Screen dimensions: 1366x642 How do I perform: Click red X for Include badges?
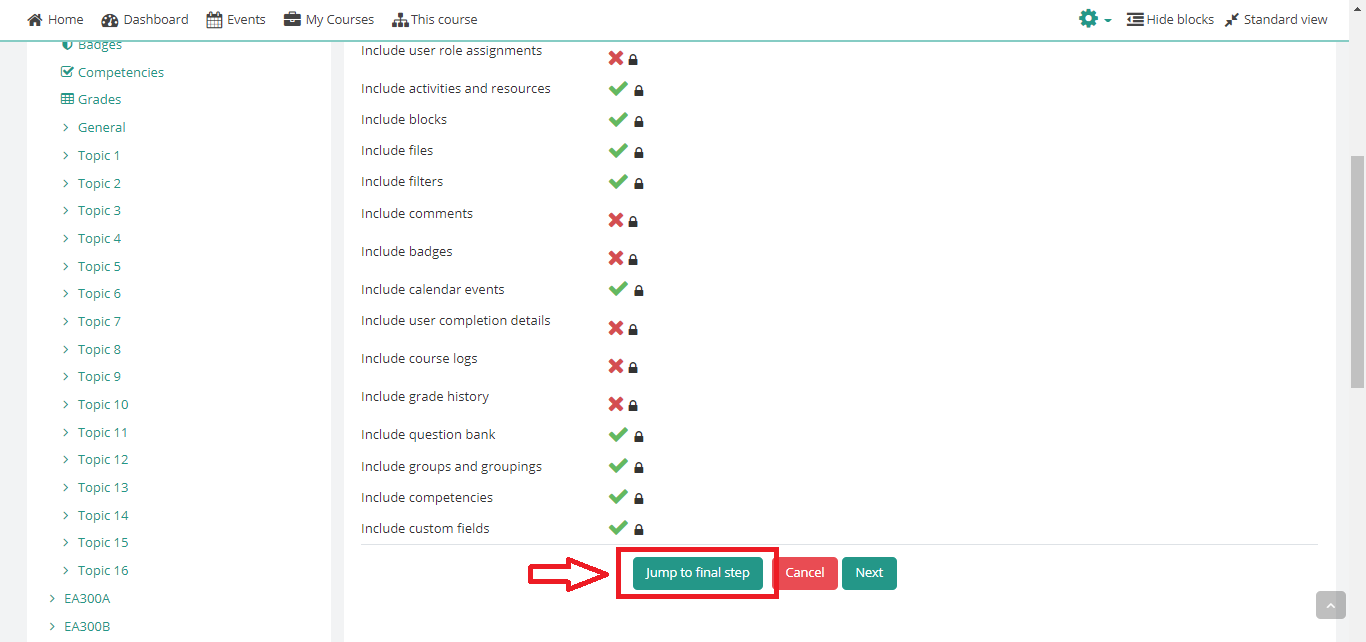point(616,258)
